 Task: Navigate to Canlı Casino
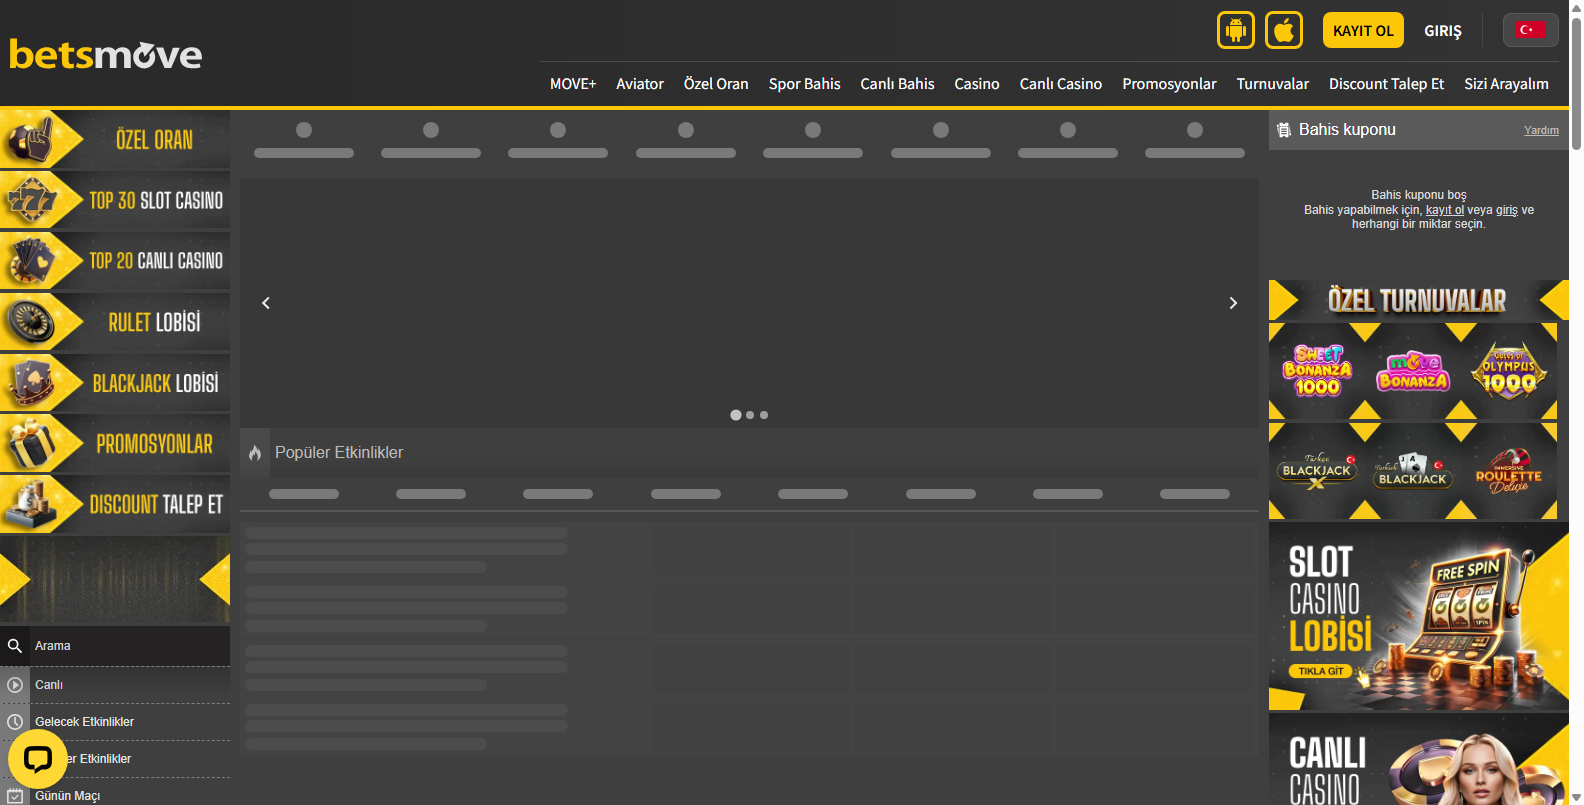tap(1061, 84)
